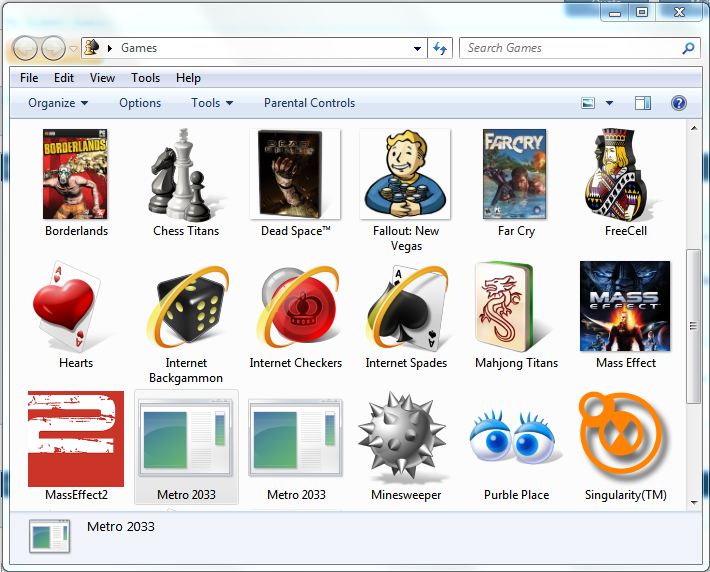Open the File menu

(29, 78)
